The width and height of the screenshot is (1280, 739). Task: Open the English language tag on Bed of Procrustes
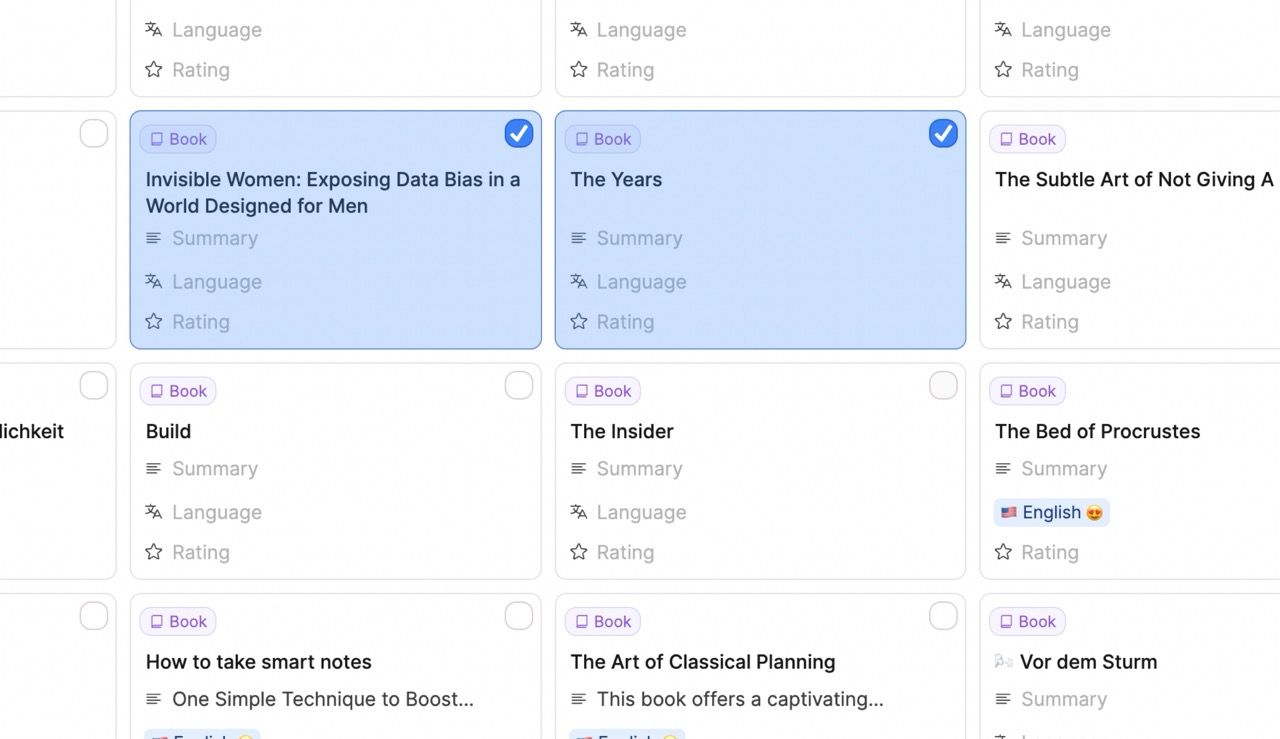coord(1051,513)
